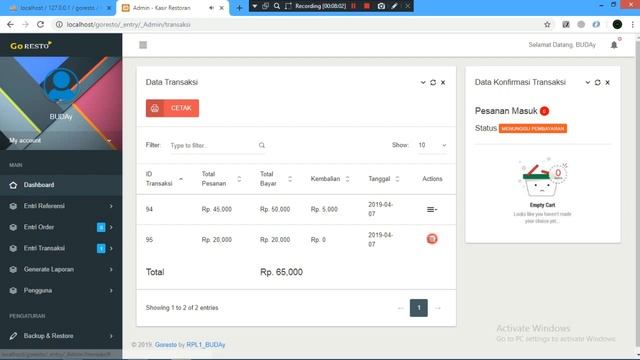Open the RPL1_BUDAy footer link
This screenshot has height=360, width=640.
point(206,345)
